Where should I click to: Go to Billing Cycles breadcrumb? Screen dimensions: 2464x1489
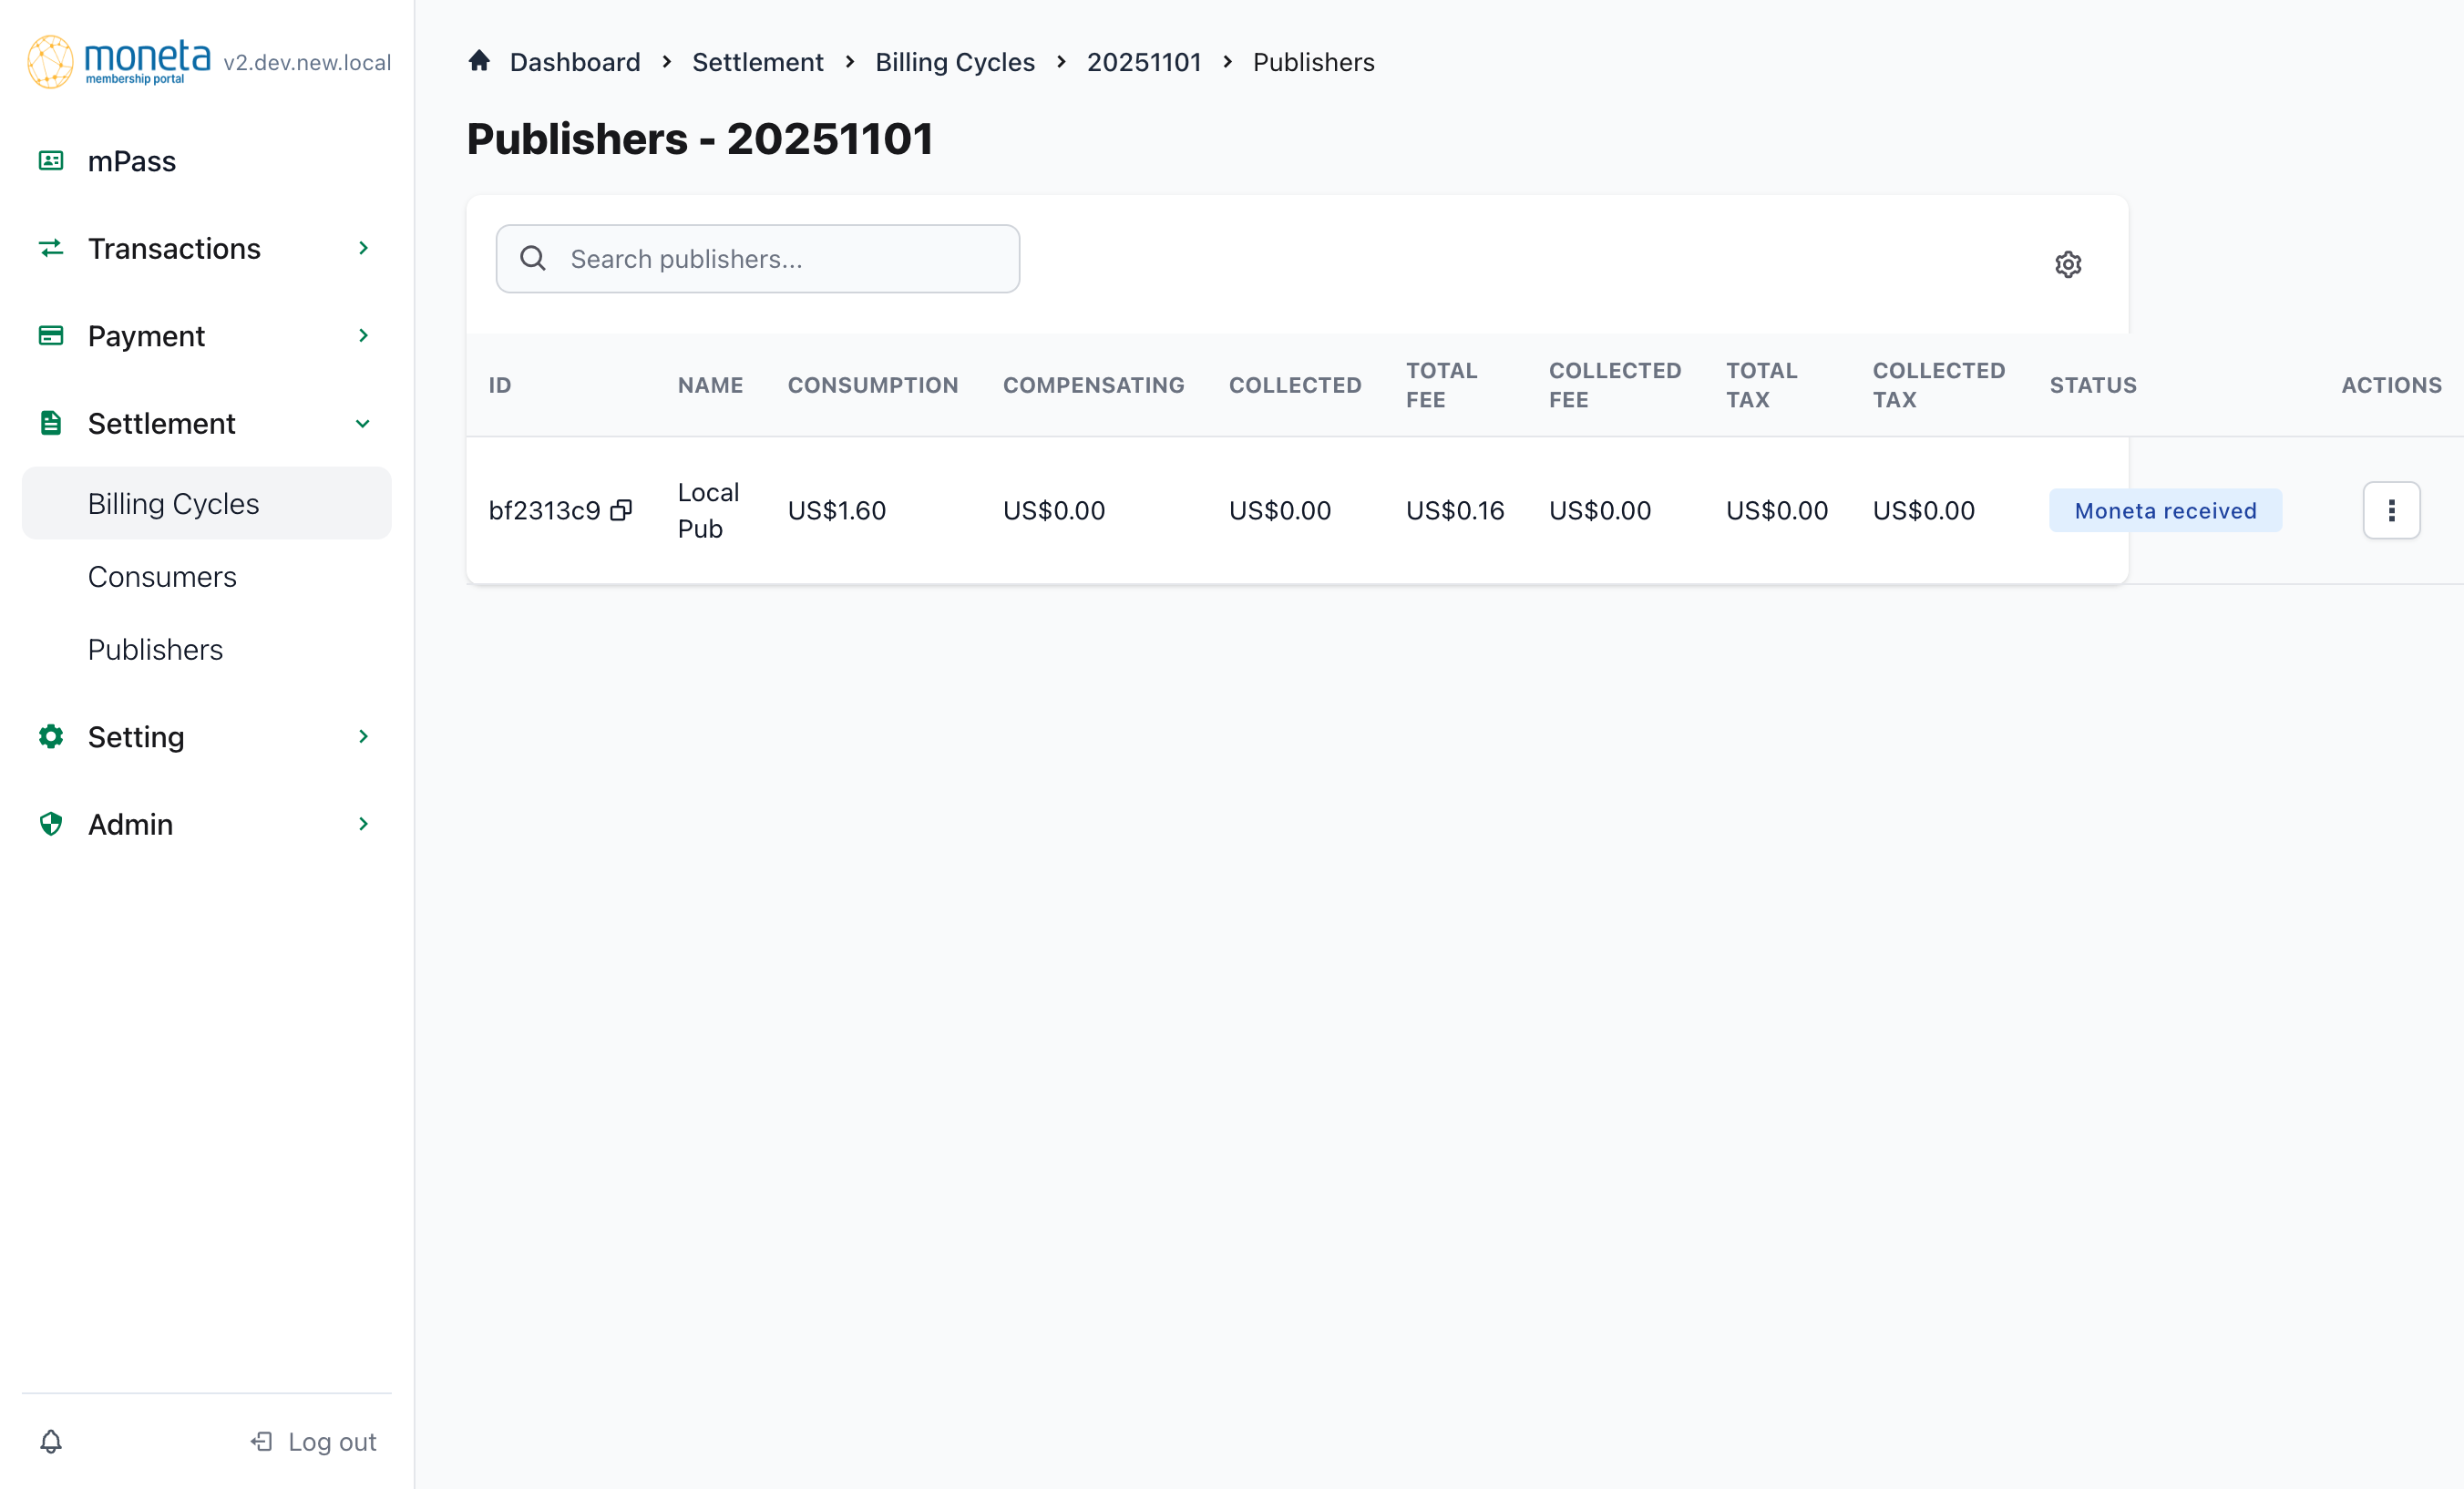click(954, 62)
